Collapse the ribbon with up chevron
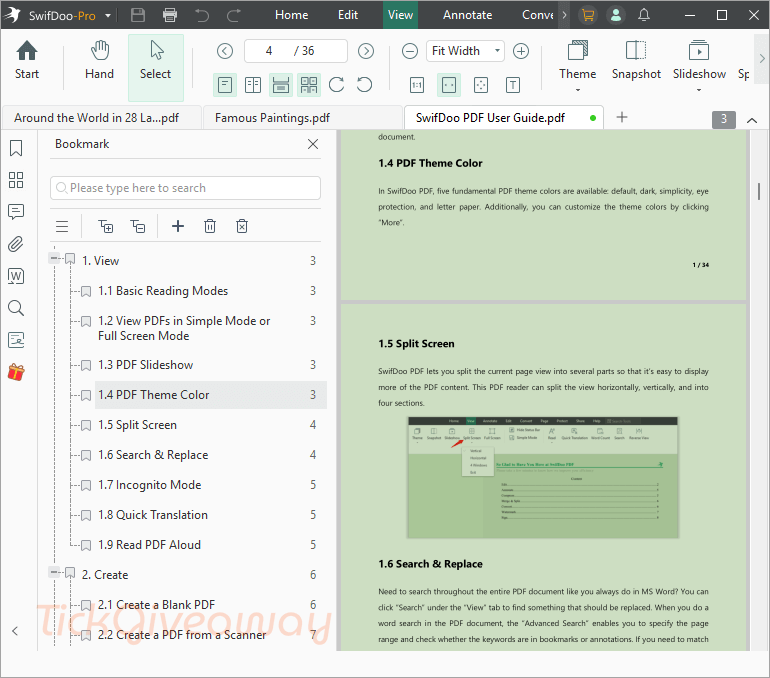The width and height of the screenshot is (770, 678). tap(752, 120)
